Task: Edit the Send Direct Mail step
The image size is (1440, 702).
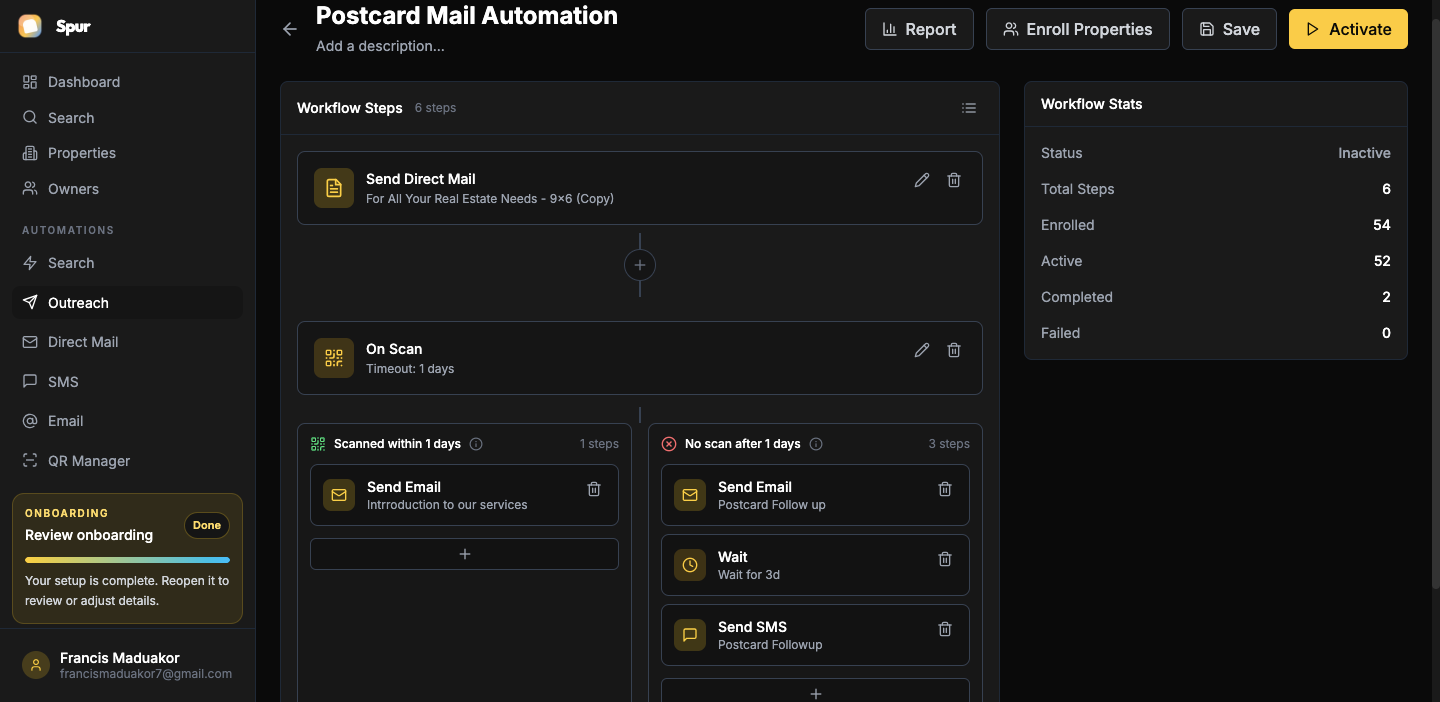Action: point(922,180)
